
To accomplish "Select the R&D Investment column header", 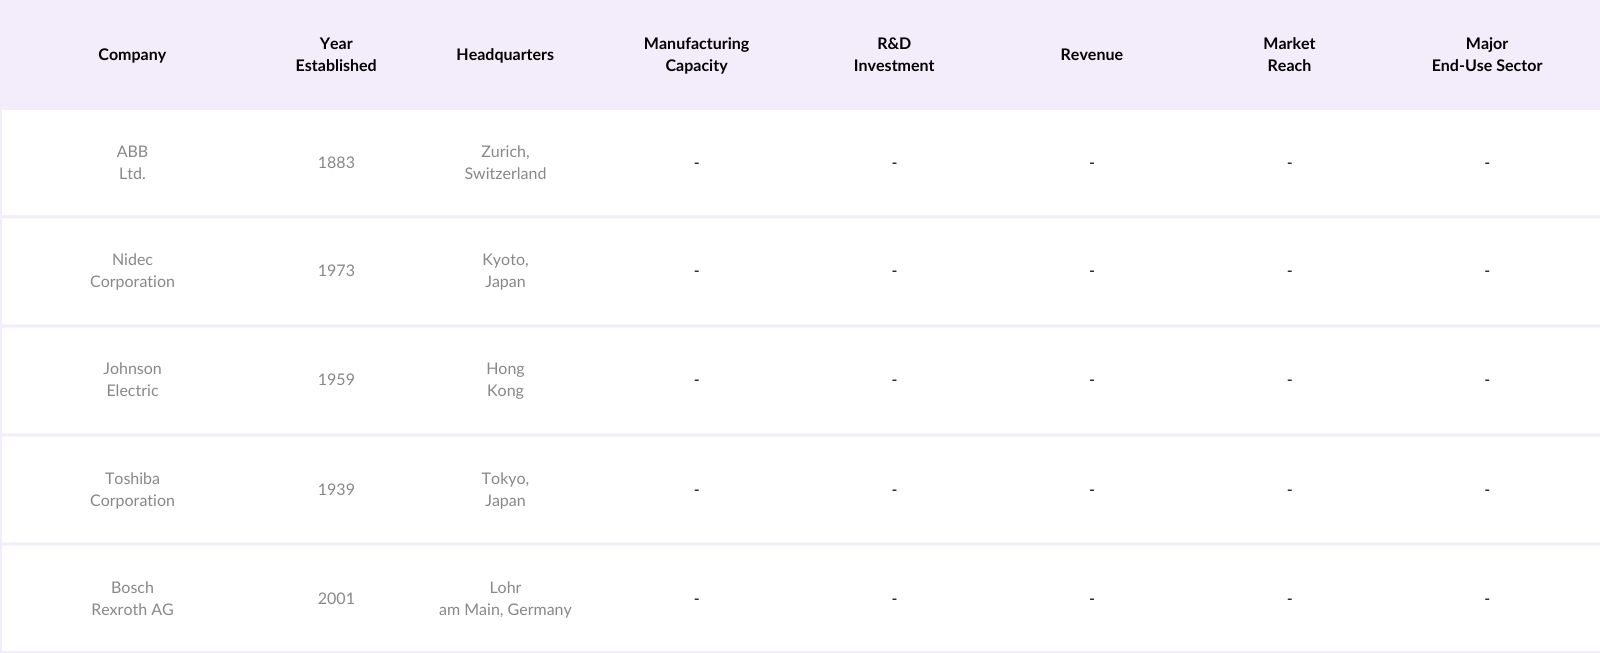I will (x=894, y=54).
